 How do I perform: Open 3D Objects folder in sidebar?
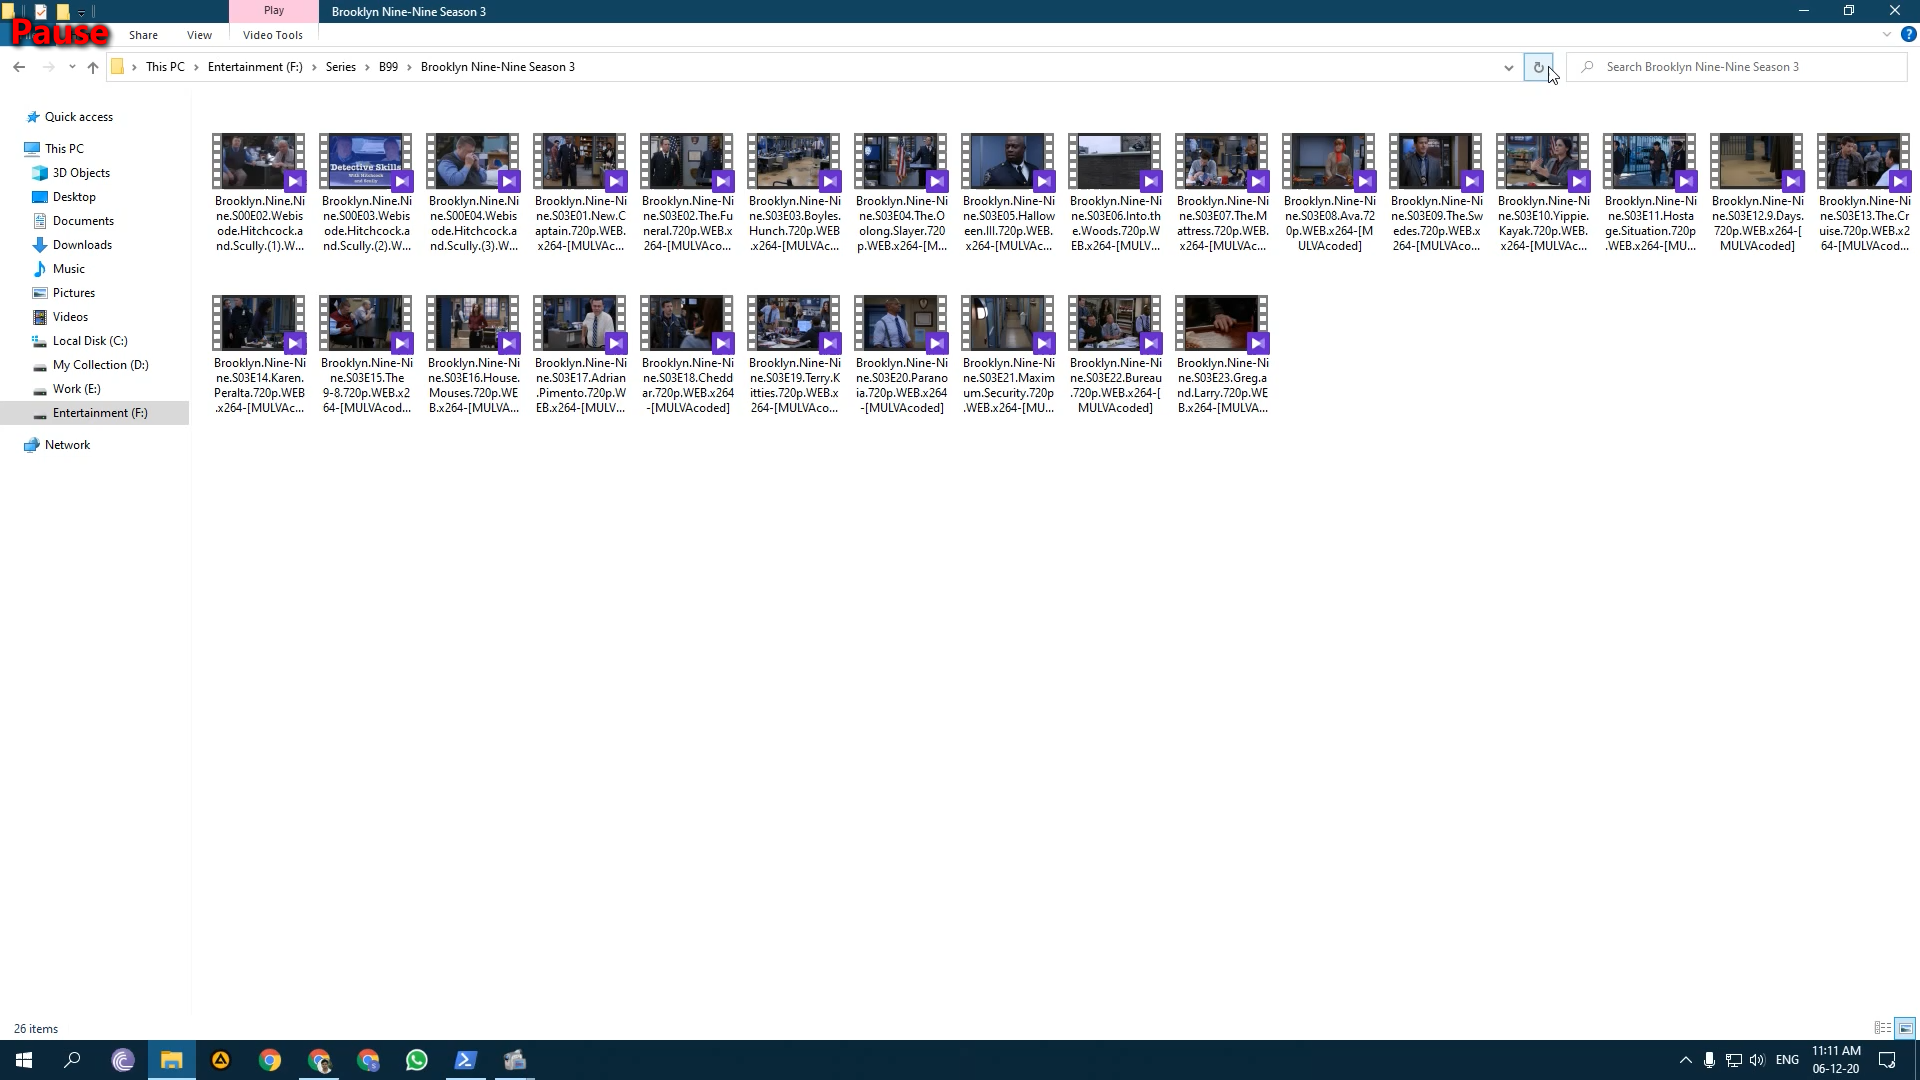click(x=81, y=173)
